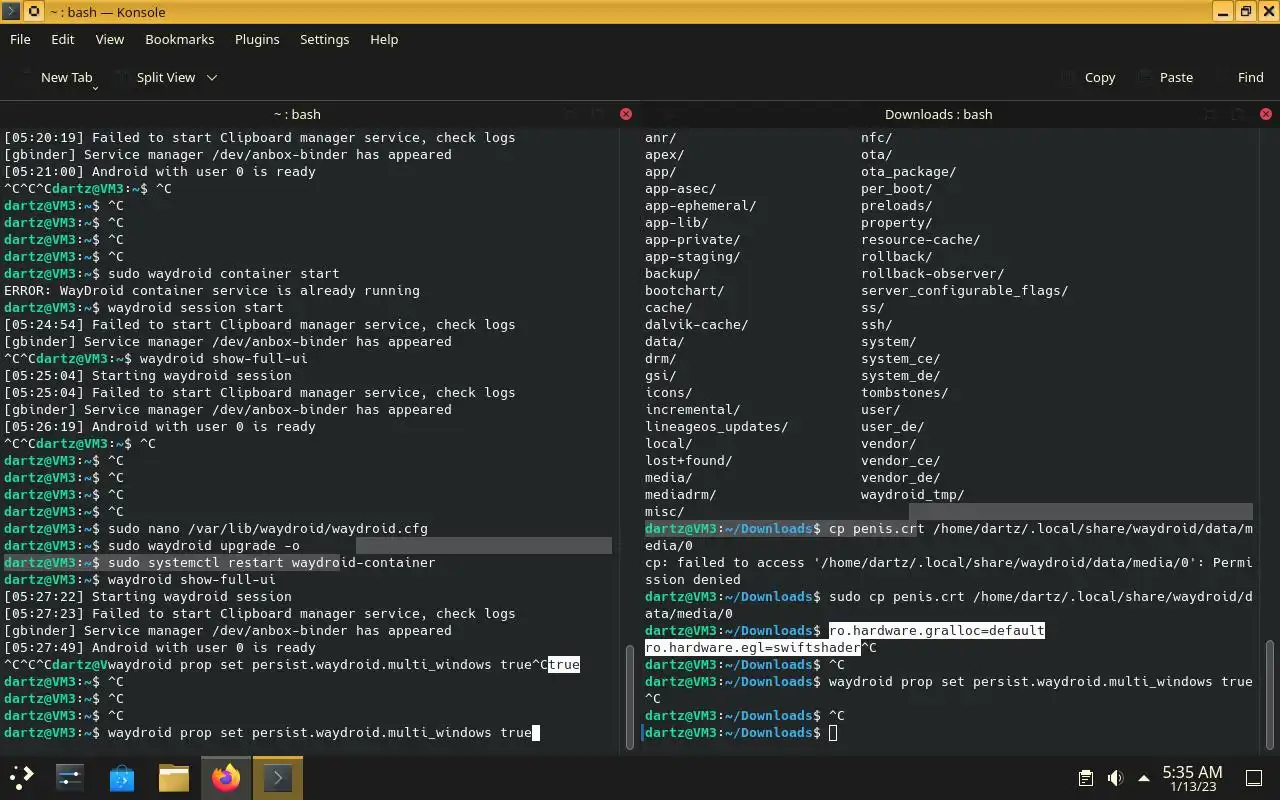Click the right terminal pane scrollbar handle
Screen dimensions: 1280x800
[x=1272, y=696]
